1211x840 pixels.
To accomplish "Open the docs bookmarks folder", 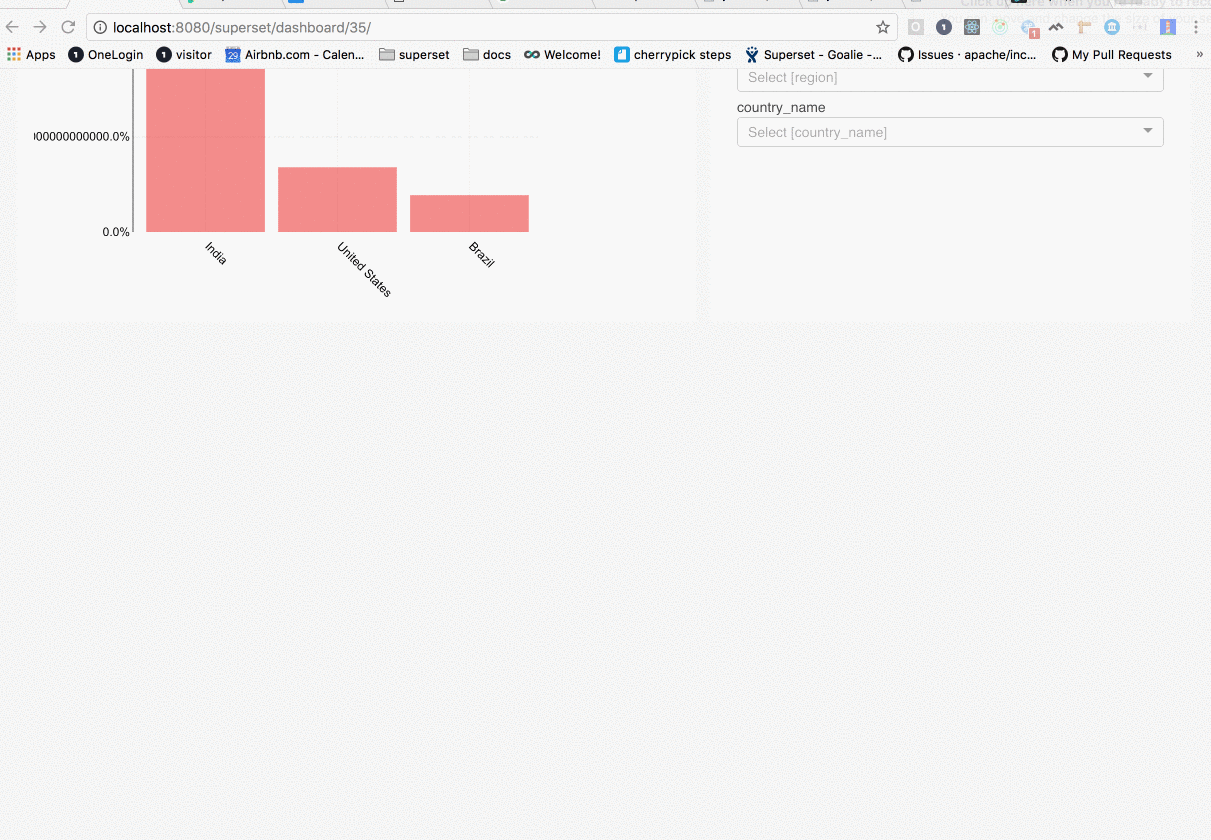I will (487, 55).
